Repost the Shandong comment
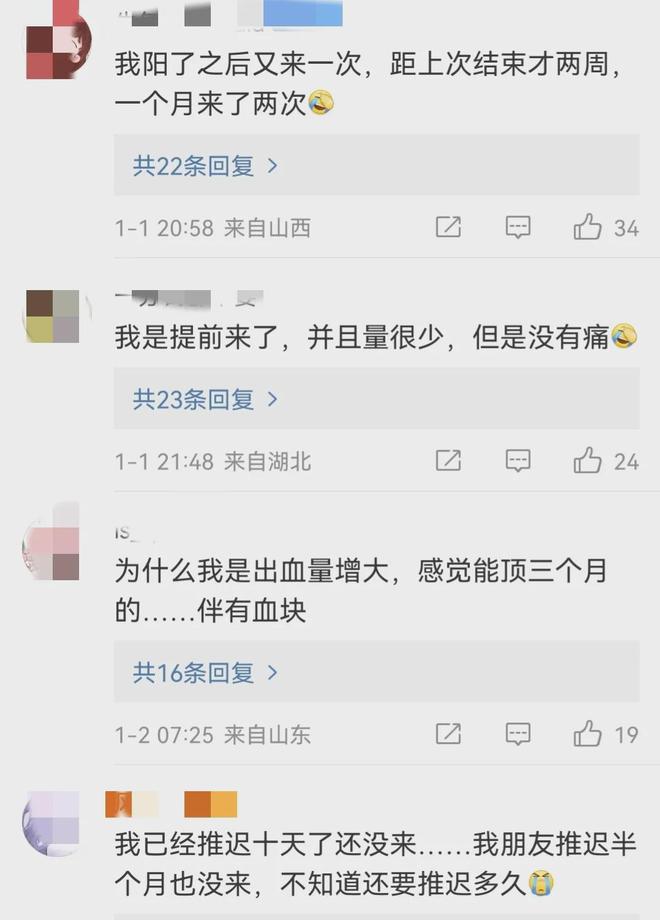 pos(448,733)
